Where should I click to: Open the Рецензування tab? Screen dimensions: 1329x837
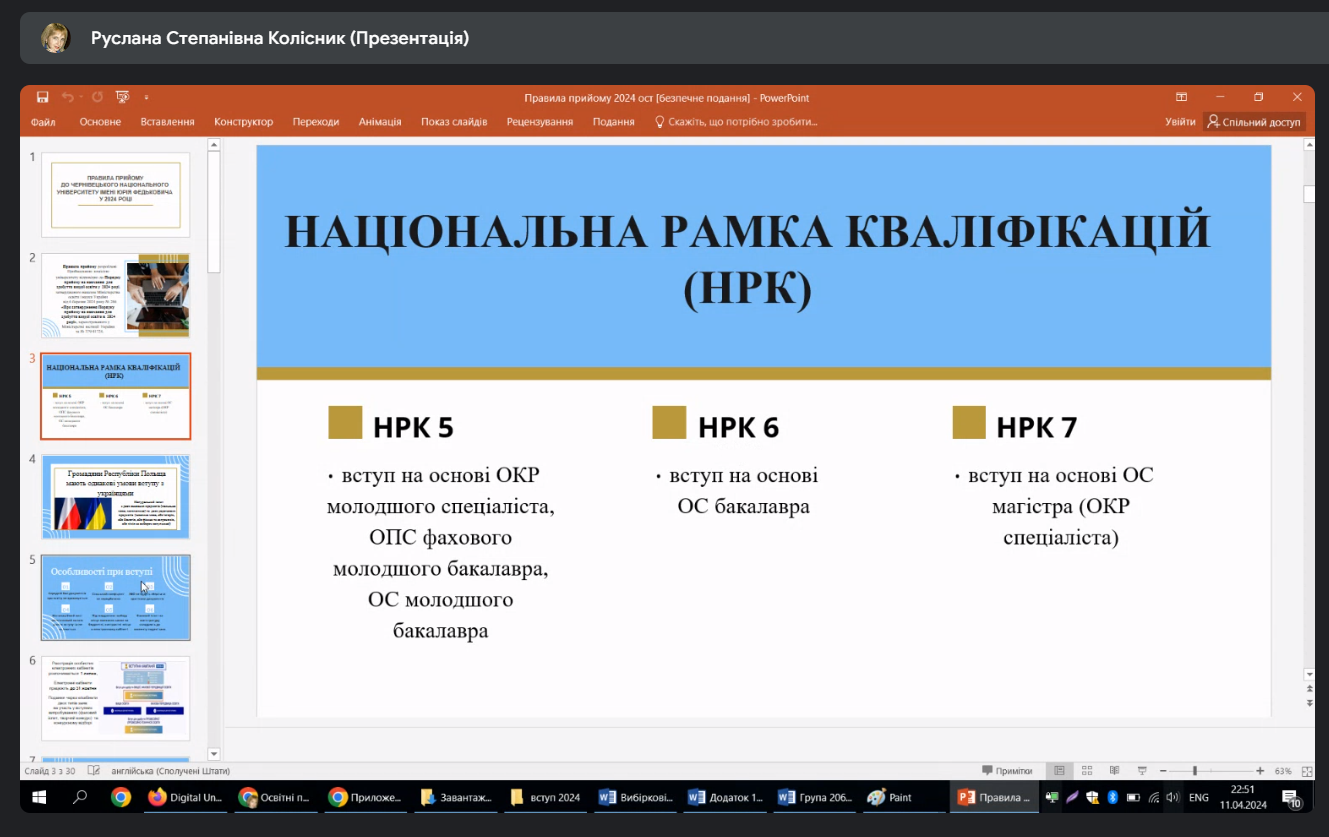coord(540,122)
